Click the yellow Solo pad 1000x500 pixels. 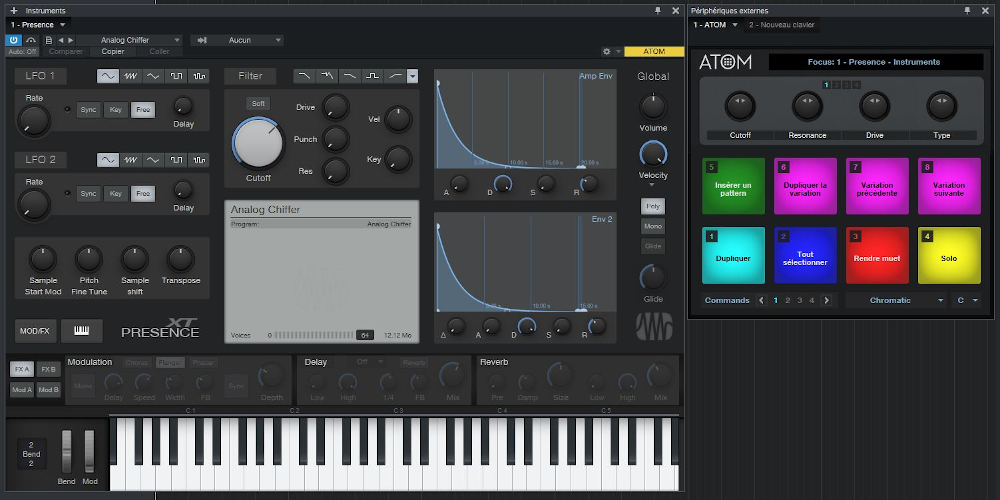tap(949, 255)
